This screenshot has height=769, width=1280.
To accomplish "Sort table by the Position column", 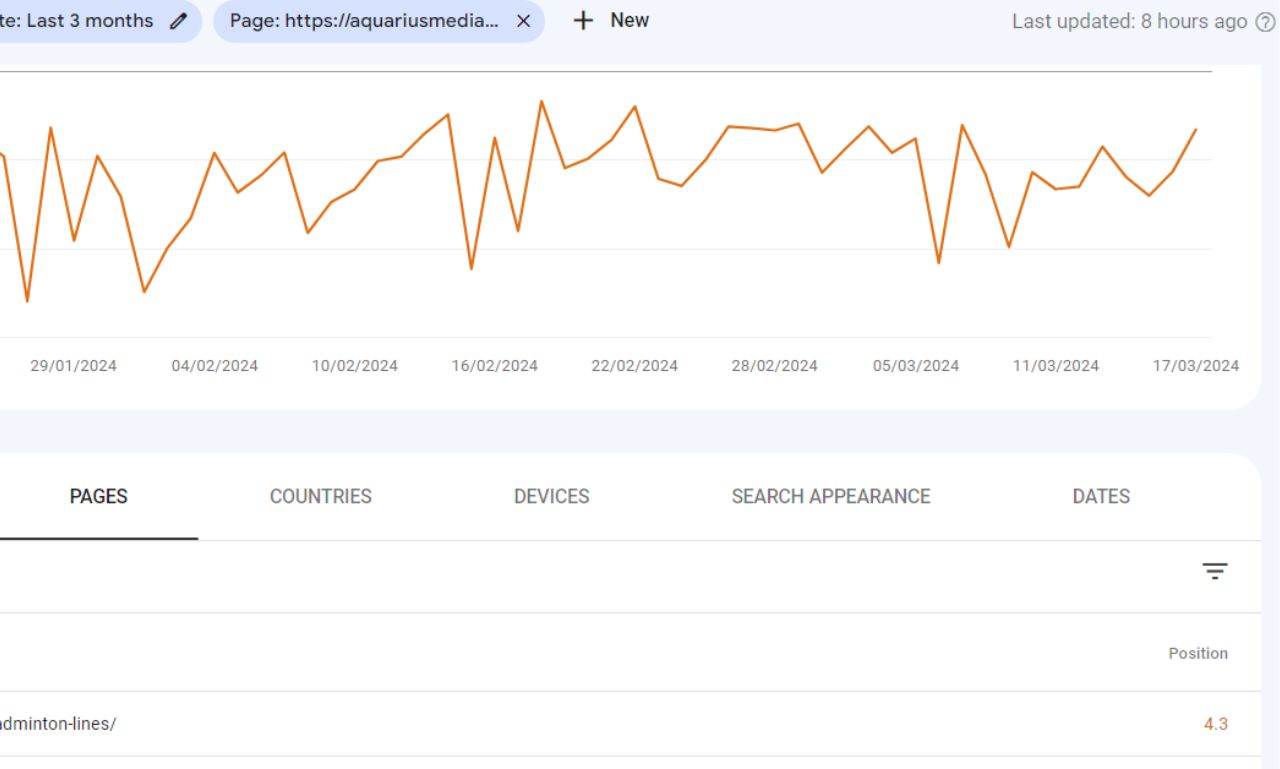I will 1198,653.
